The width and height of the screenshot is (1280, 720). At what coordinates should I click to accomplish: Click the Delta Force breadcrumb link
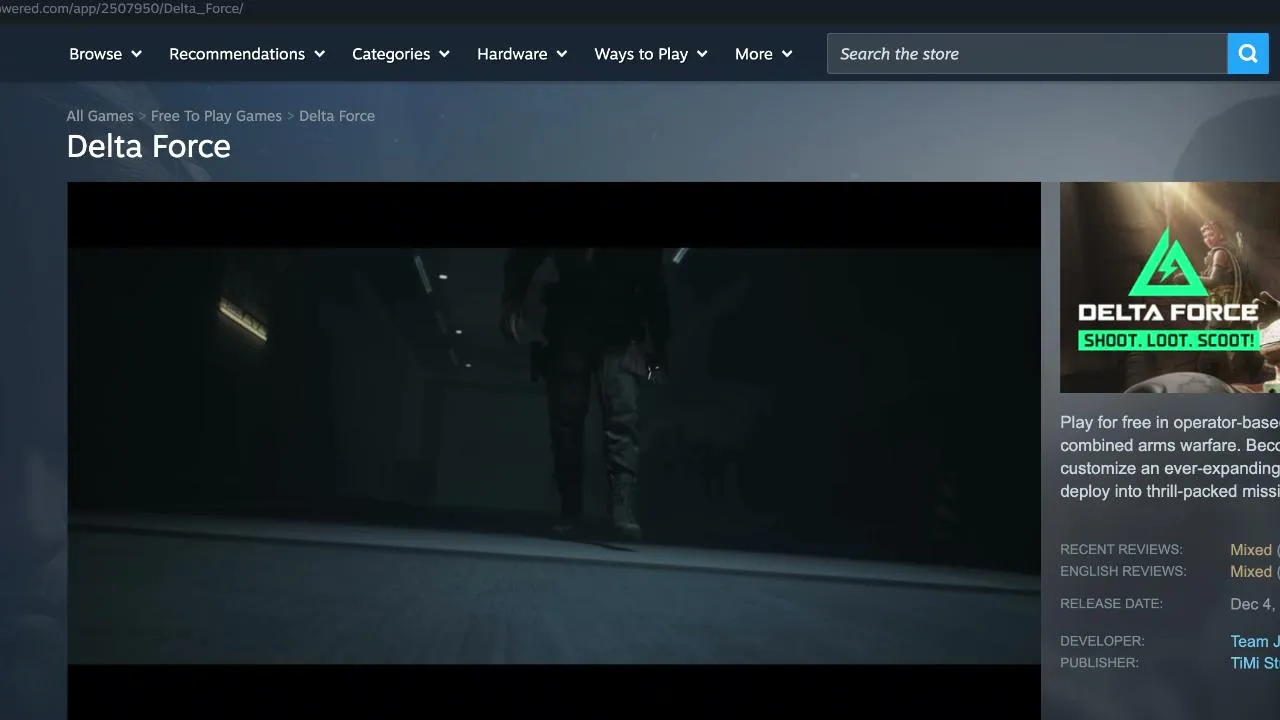(337, 116)
